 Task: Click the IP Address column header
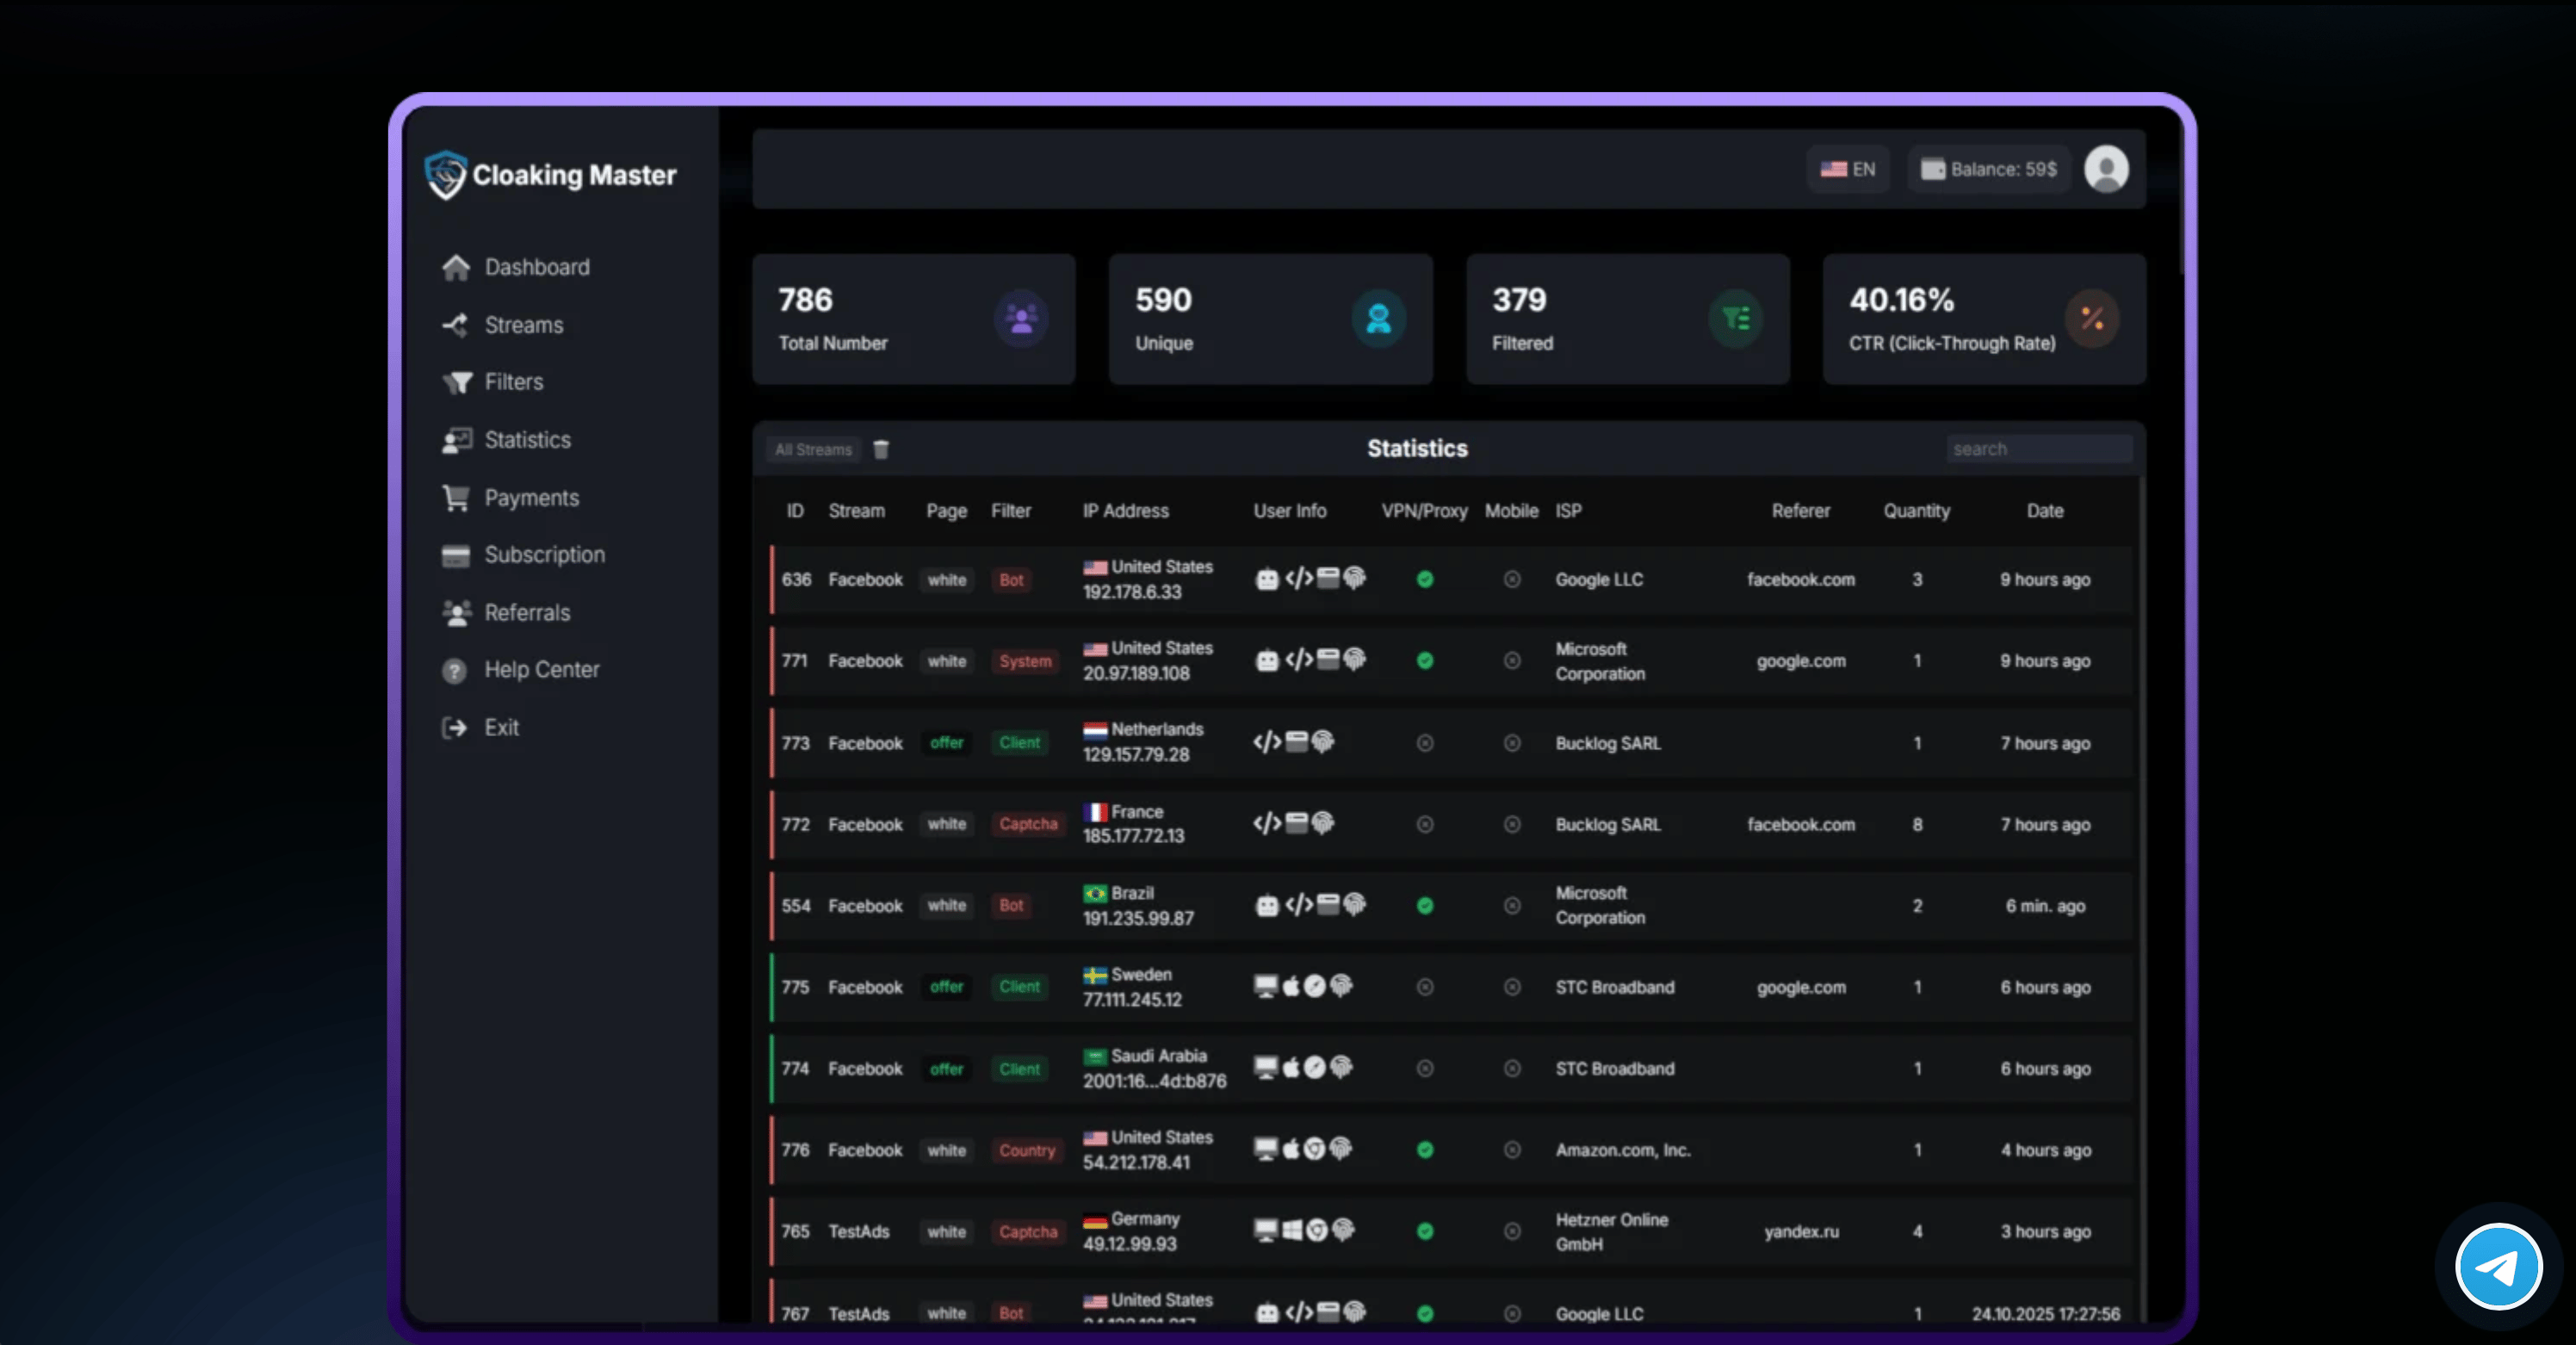(x=1126, y=511)
